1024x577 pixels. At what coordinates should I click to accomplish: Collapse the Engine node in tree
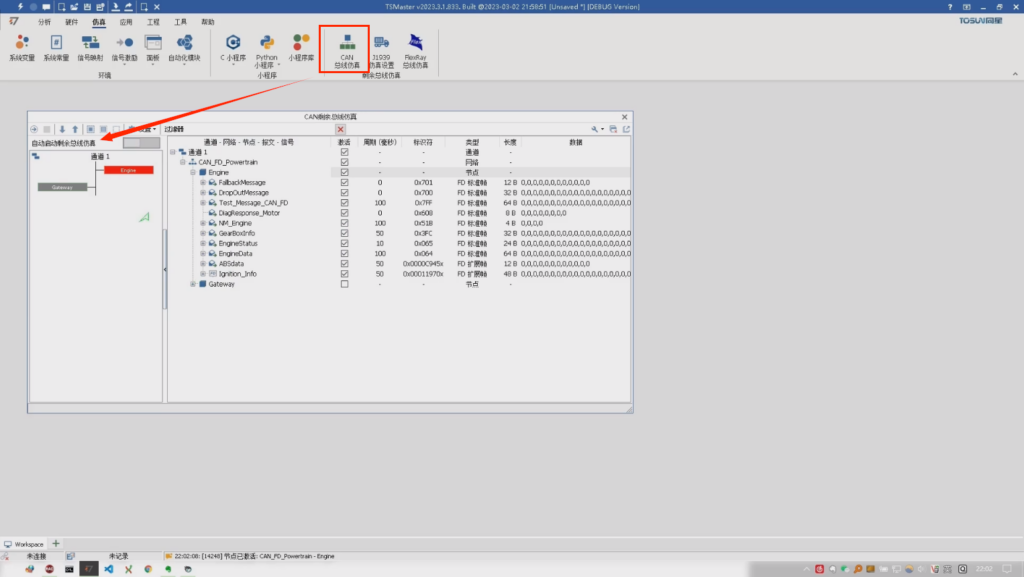point(192,172)
